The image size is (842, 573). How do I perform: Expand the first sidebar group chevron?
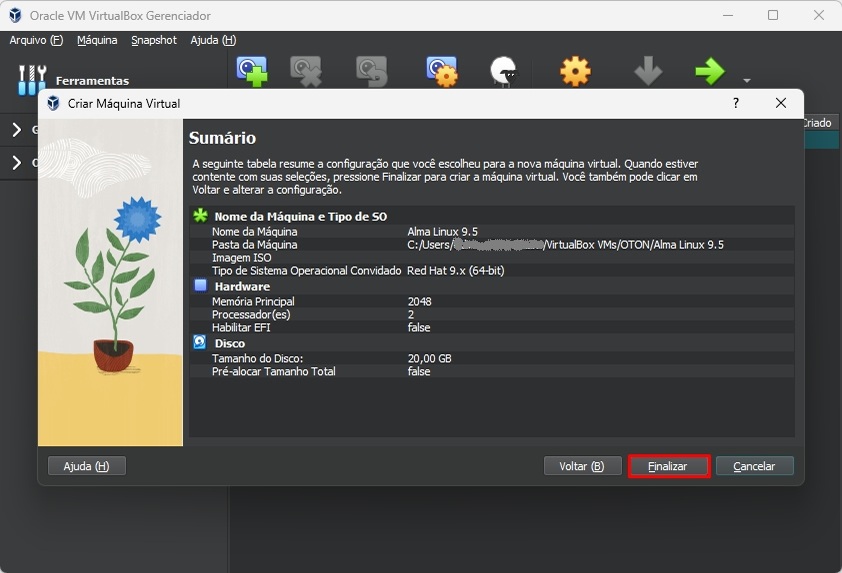17,129
